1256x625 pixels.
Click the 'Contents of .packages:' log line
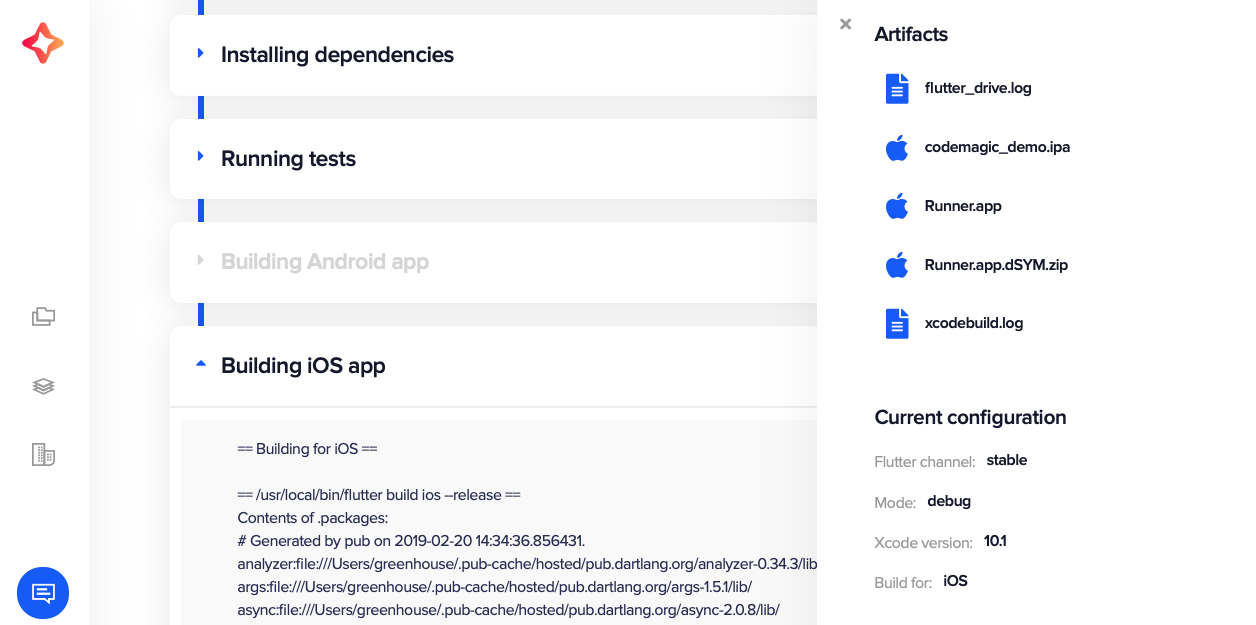point(312,518)
